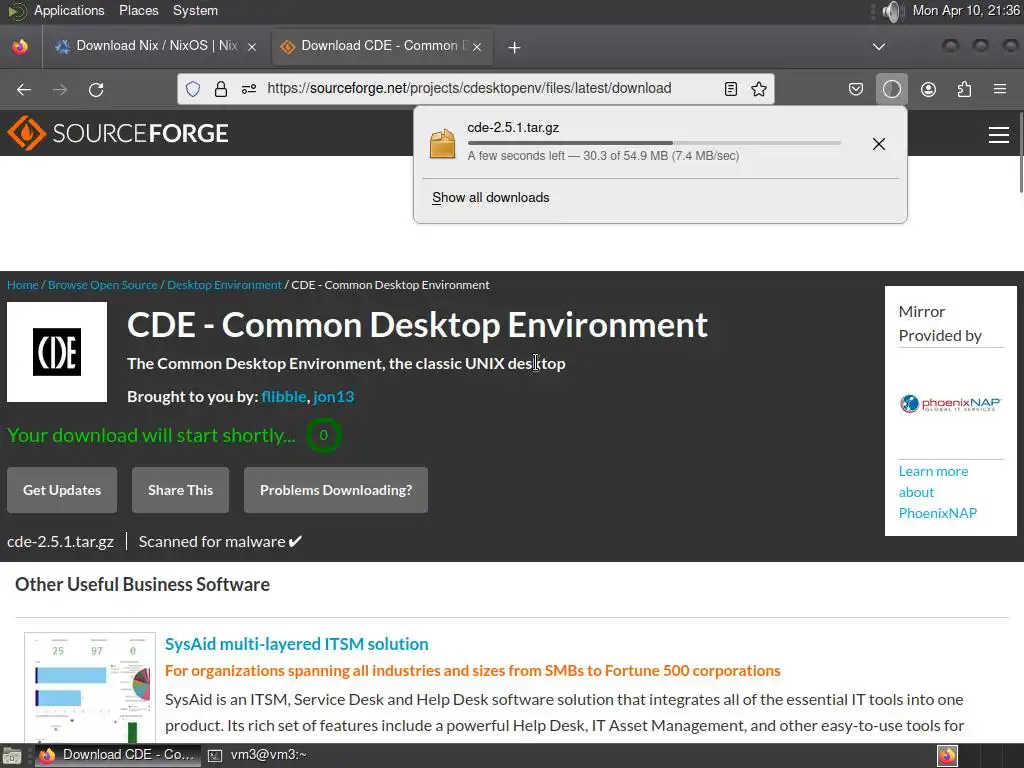Open a new browser tab
This screenshot has height=768, width=1024.
514,47
